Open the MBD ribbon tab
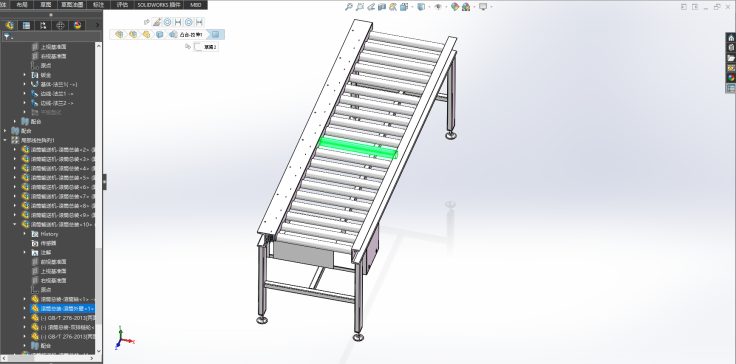 (196, 5)
